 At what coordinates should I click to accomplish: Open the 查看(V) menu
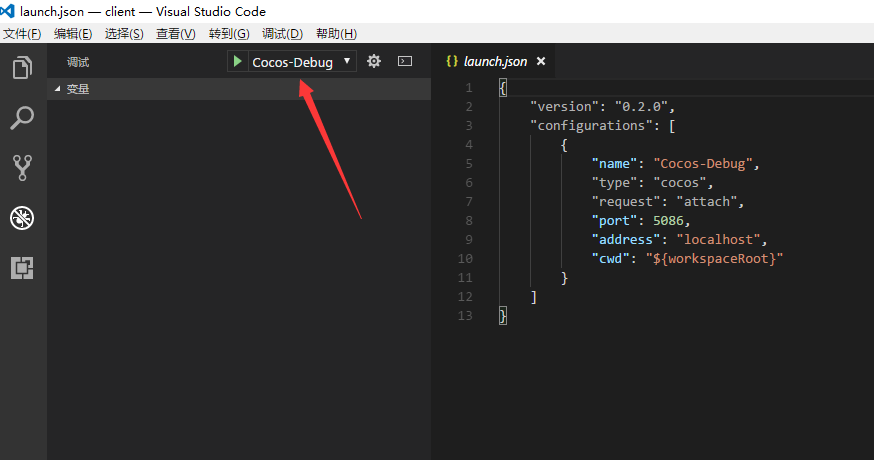176,34
